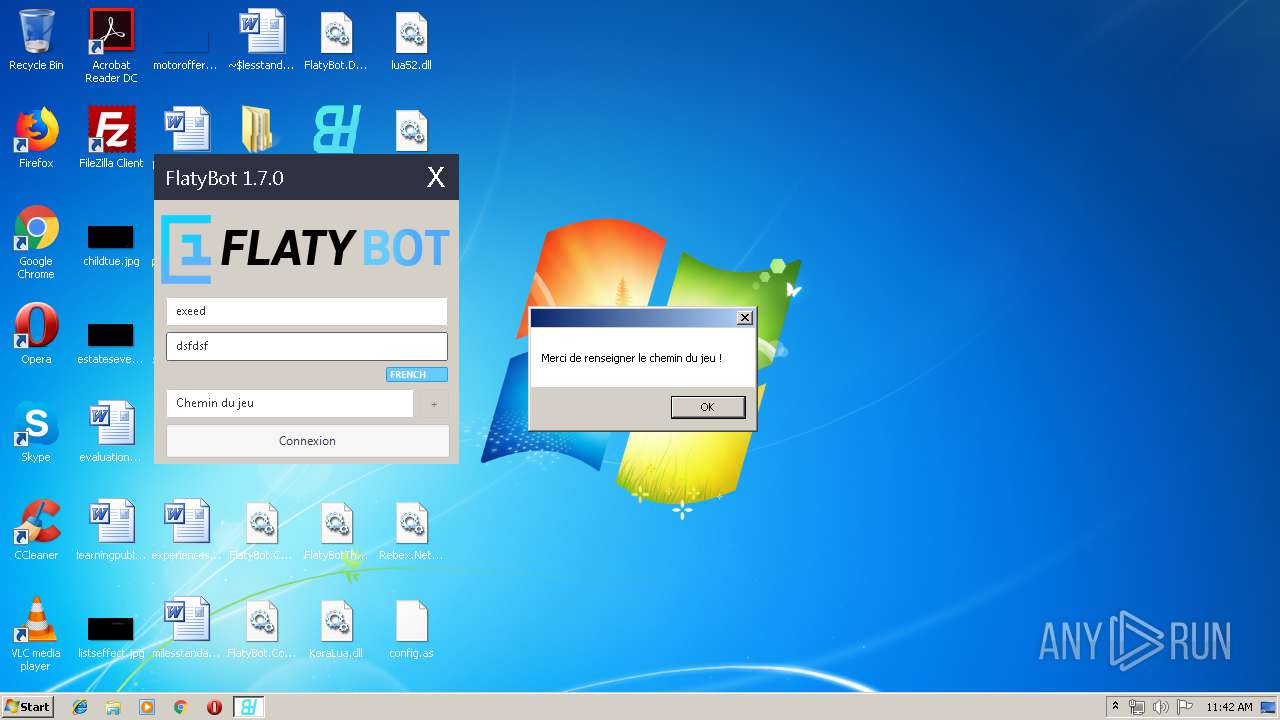Open the network tray icon
Image resolution: width=1280 pixels, height=720 pixels.
pyautogui.click(x=1137, y=707)
